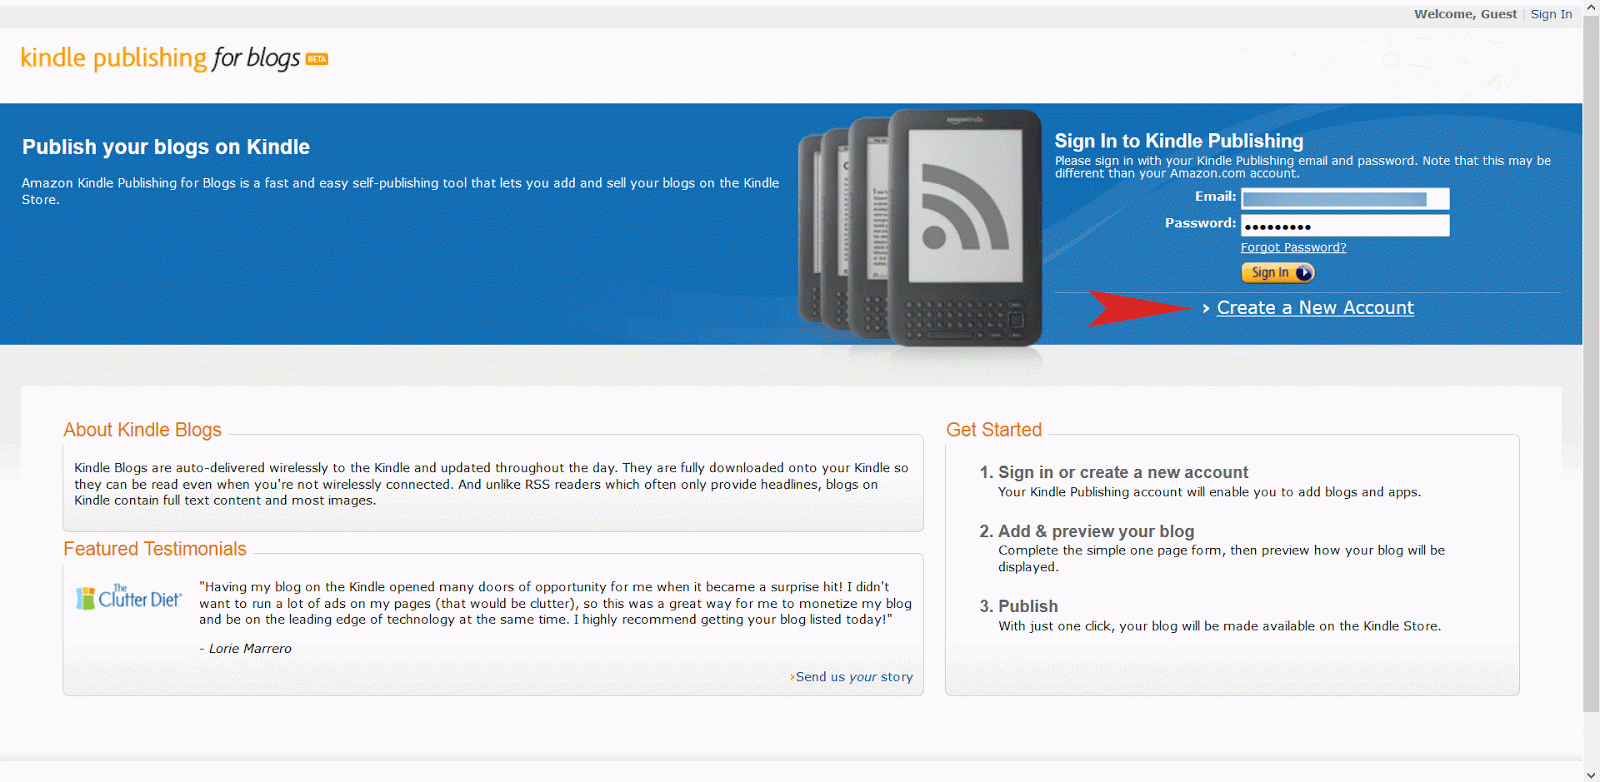Open the Create a New Account link

pyautogui.click(x=1315, y=308)
